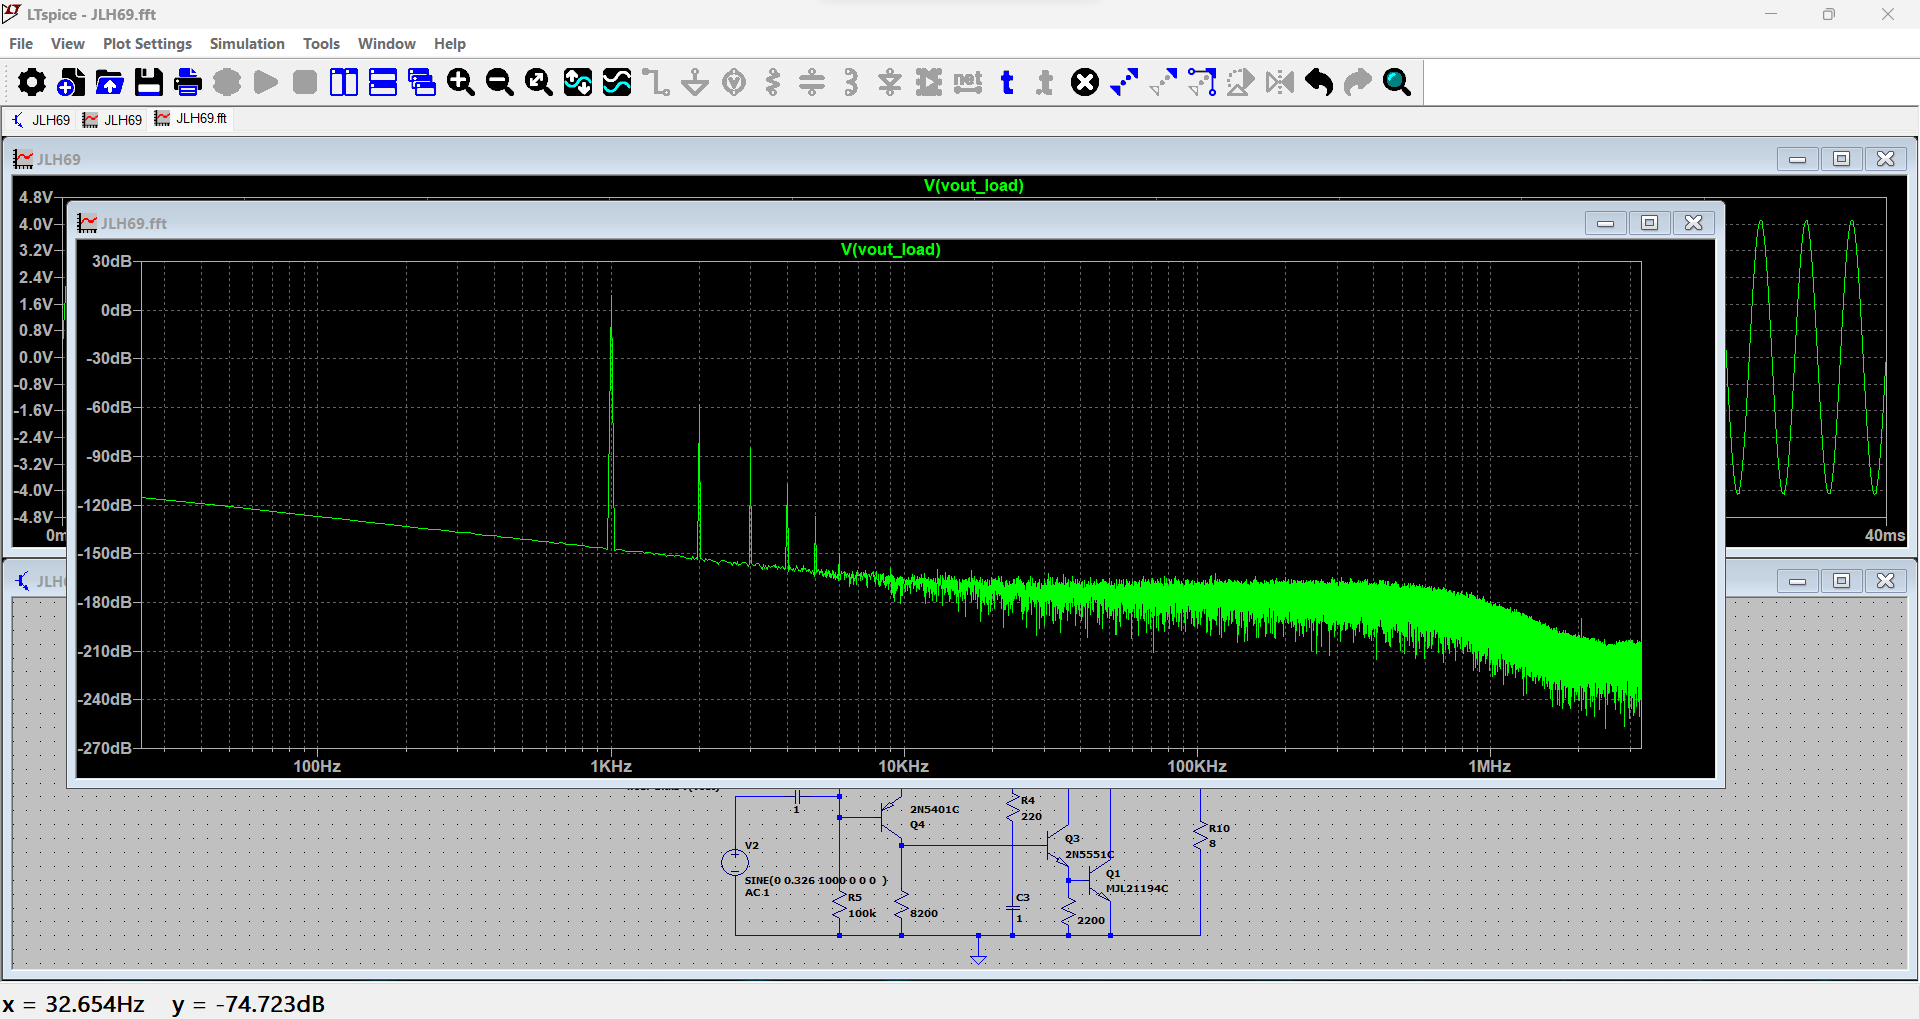Select the Drag tool

[1241, 82]
